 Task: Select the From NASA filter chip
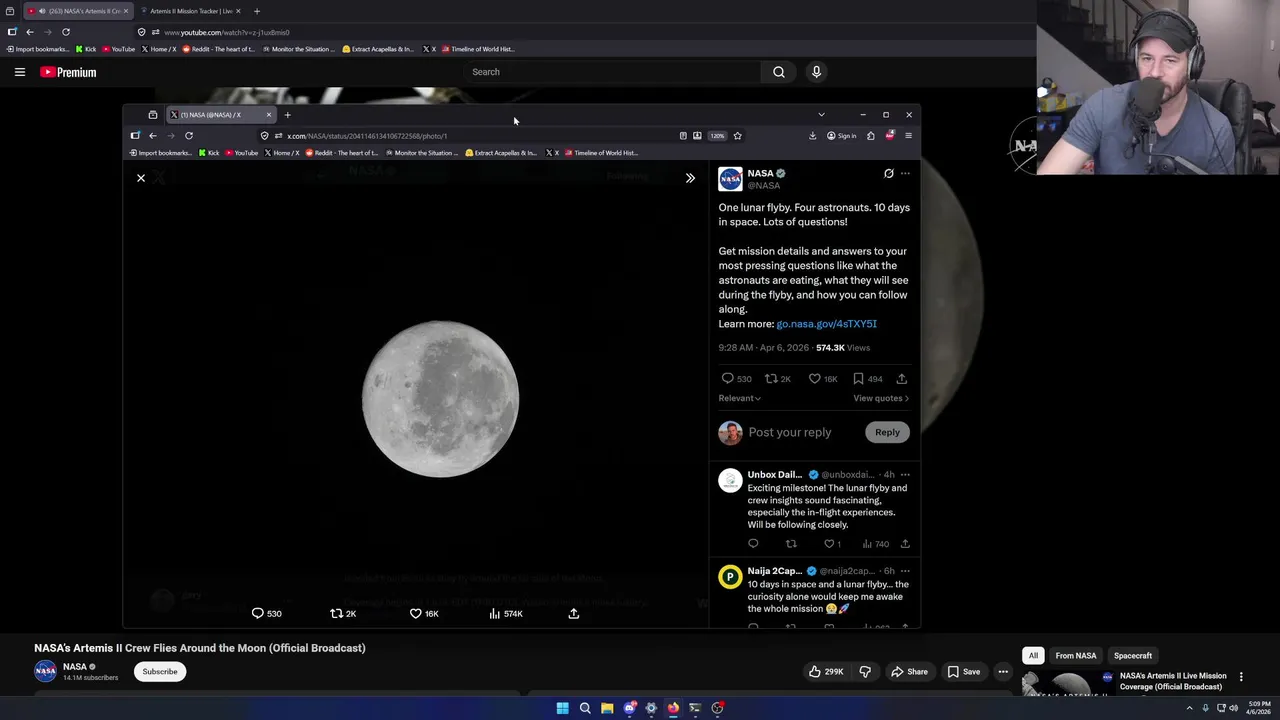(1076, 656)
